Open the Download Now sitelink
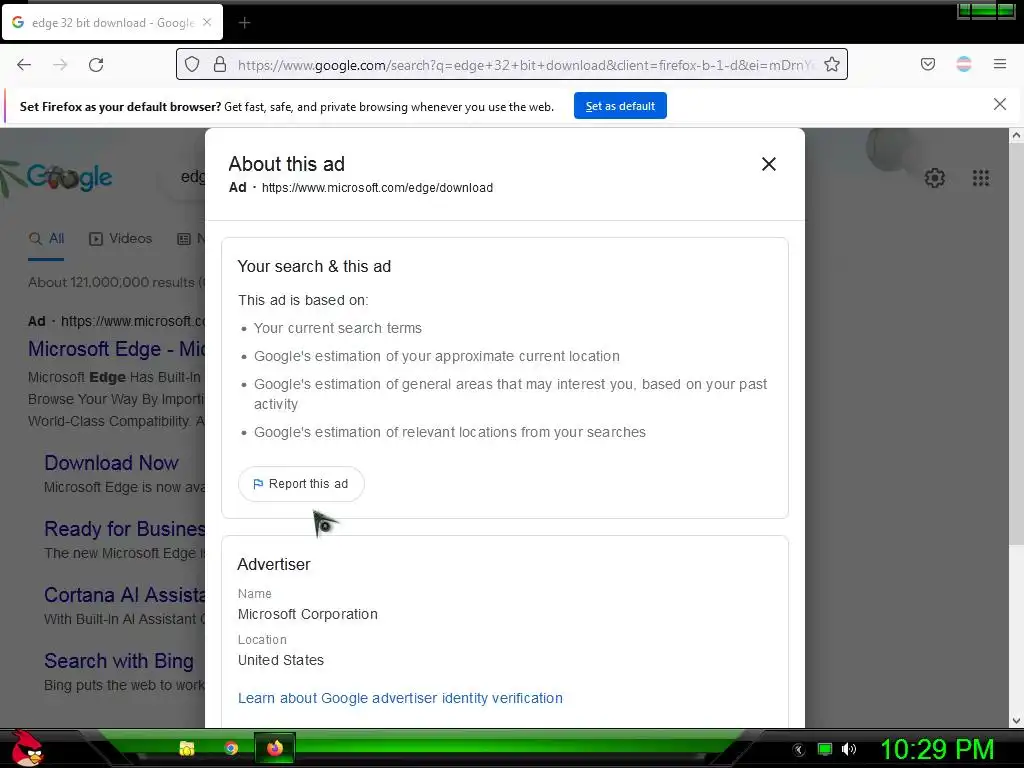 coord(111,463)
